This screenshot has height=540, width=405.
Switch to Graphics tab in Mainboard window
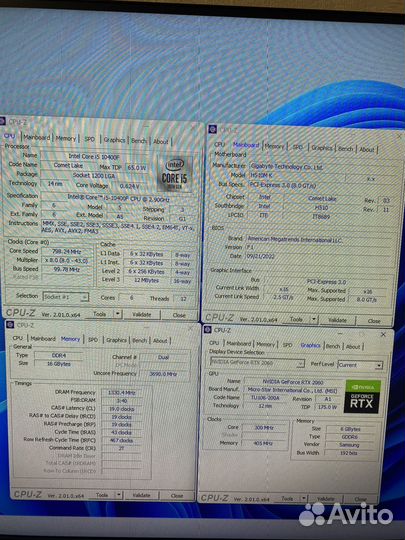click(322, 148)
